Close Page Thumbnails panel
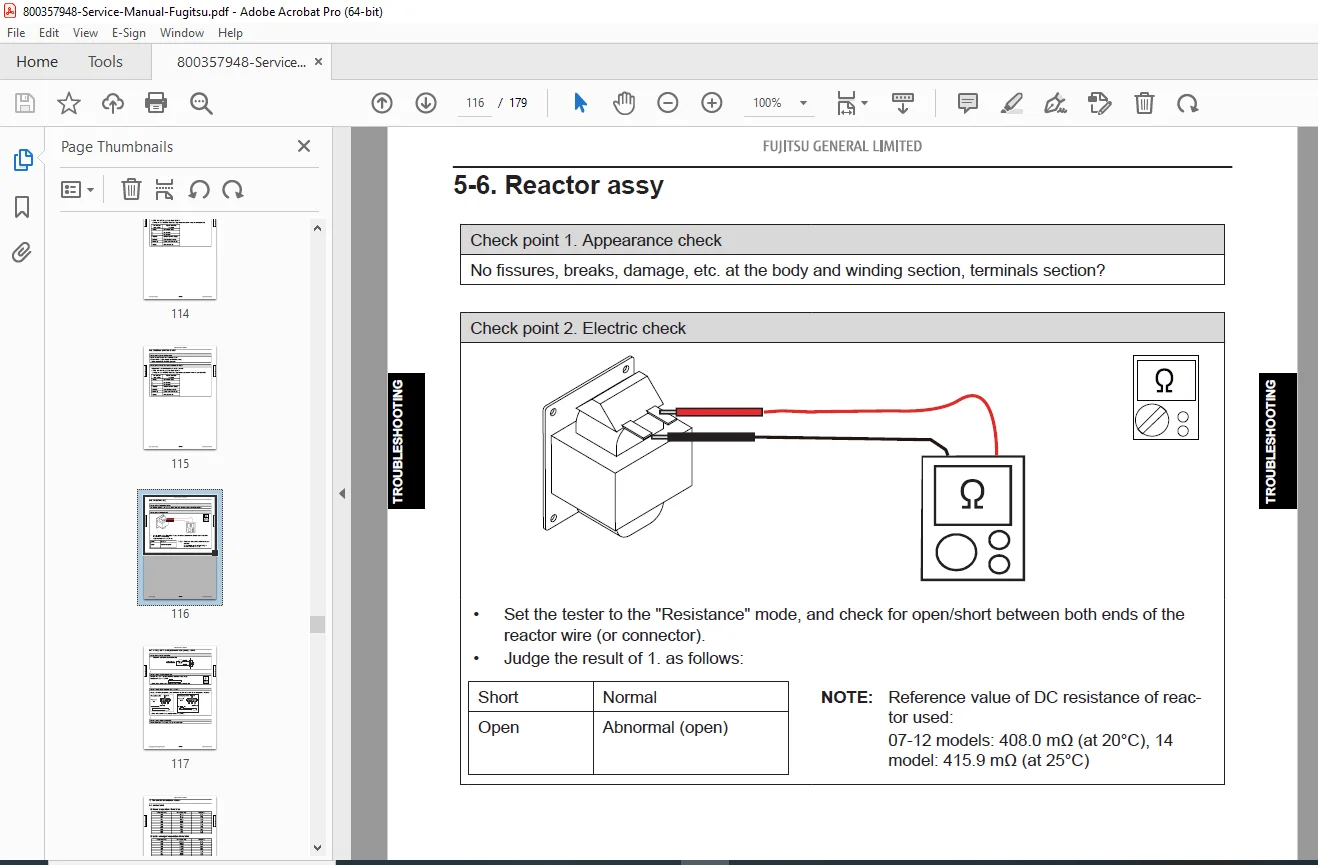This screenshot has height=865, width=1318. [304, 146]
